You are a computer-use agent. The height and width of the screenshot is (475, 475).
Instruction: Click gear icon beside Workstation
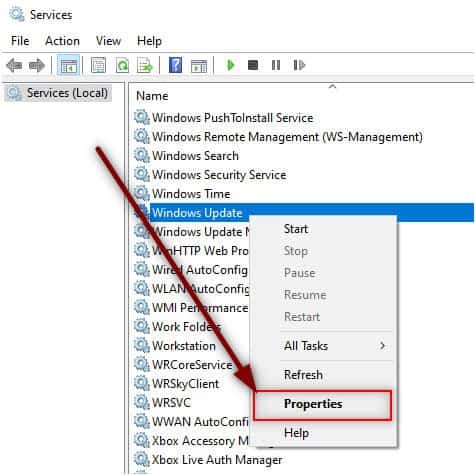point(142,345)
